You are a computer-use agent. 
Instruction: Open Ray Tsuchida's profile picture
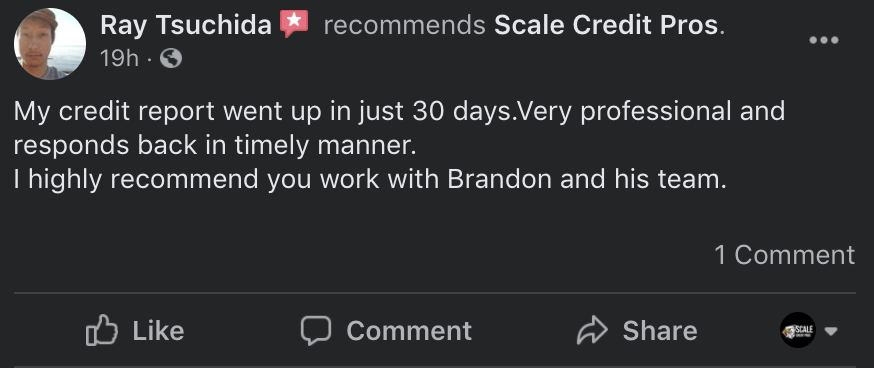[x=50, y=44]
